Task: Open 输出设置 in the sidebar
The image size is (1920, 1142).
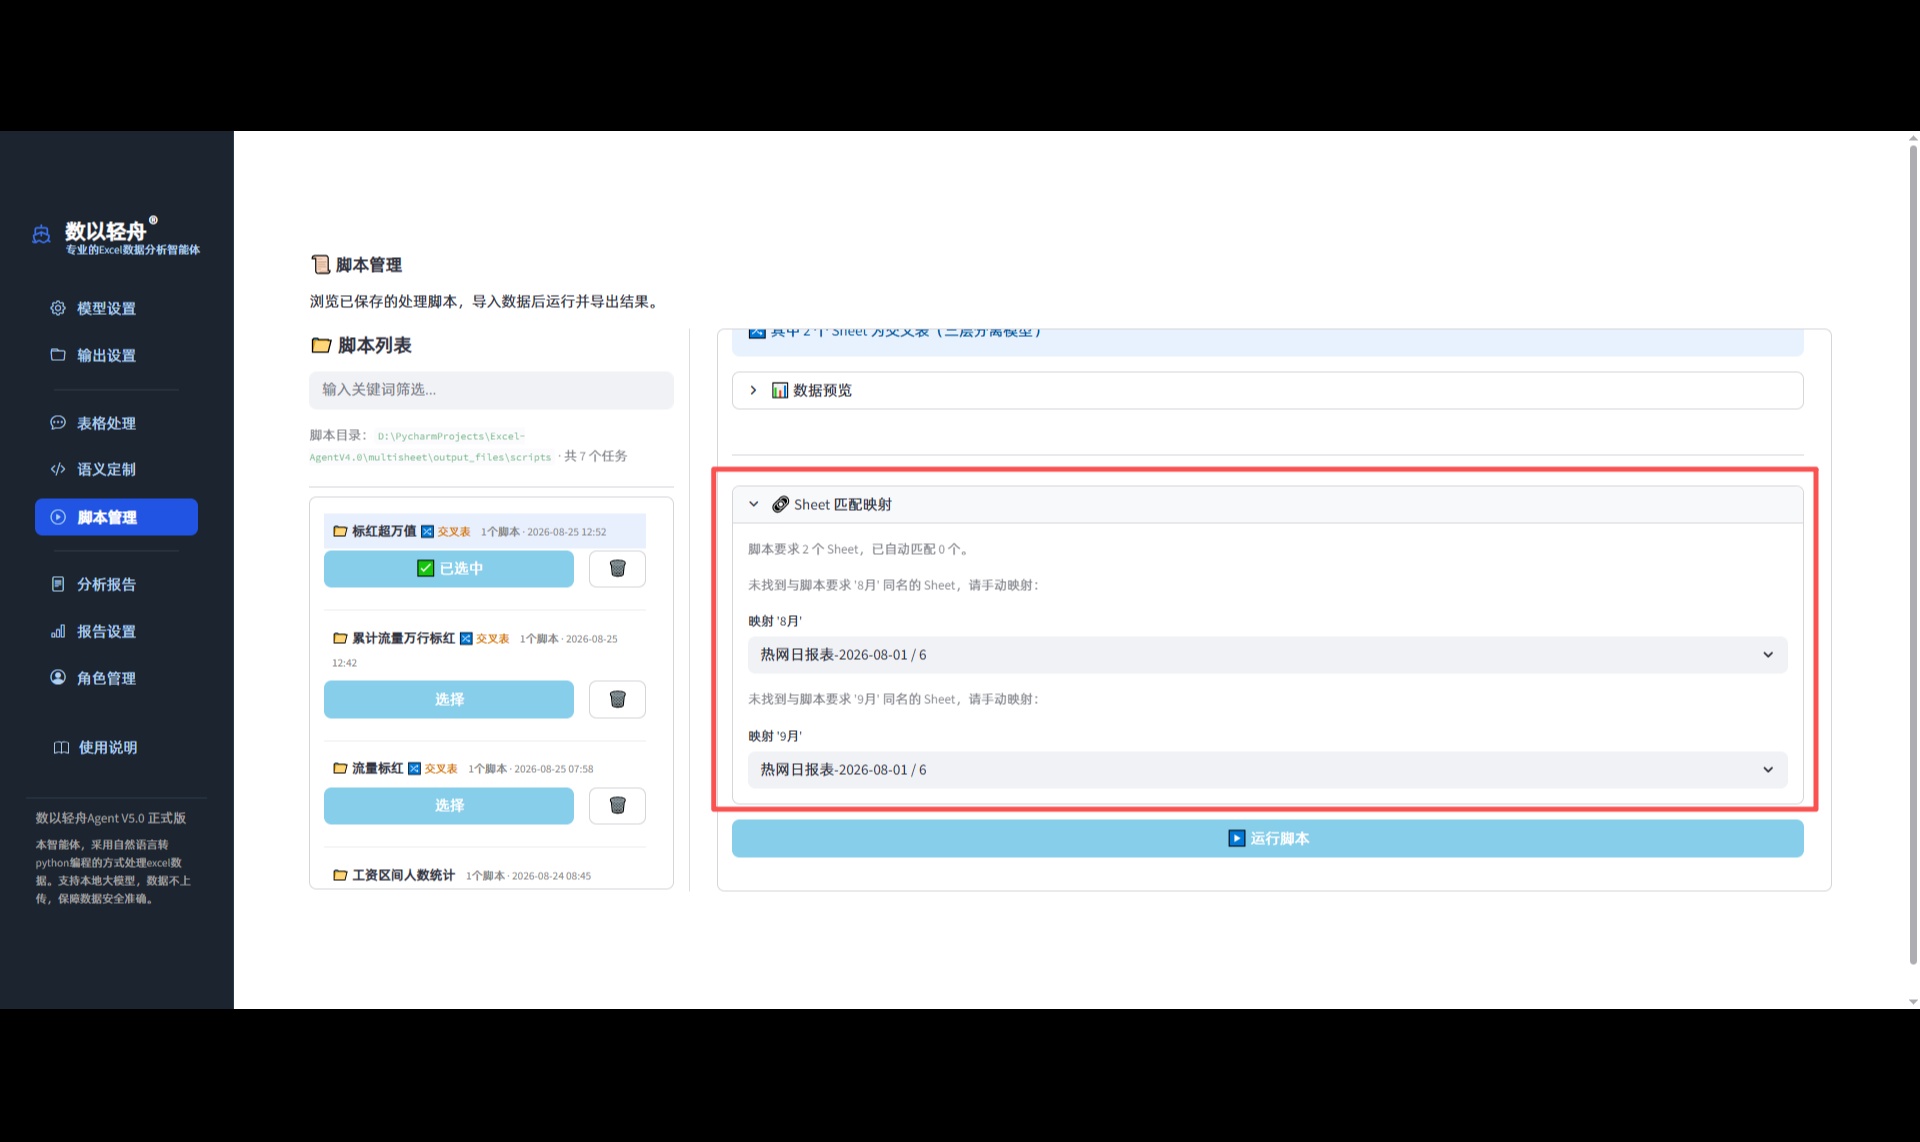Action: [x=106, y=355]
